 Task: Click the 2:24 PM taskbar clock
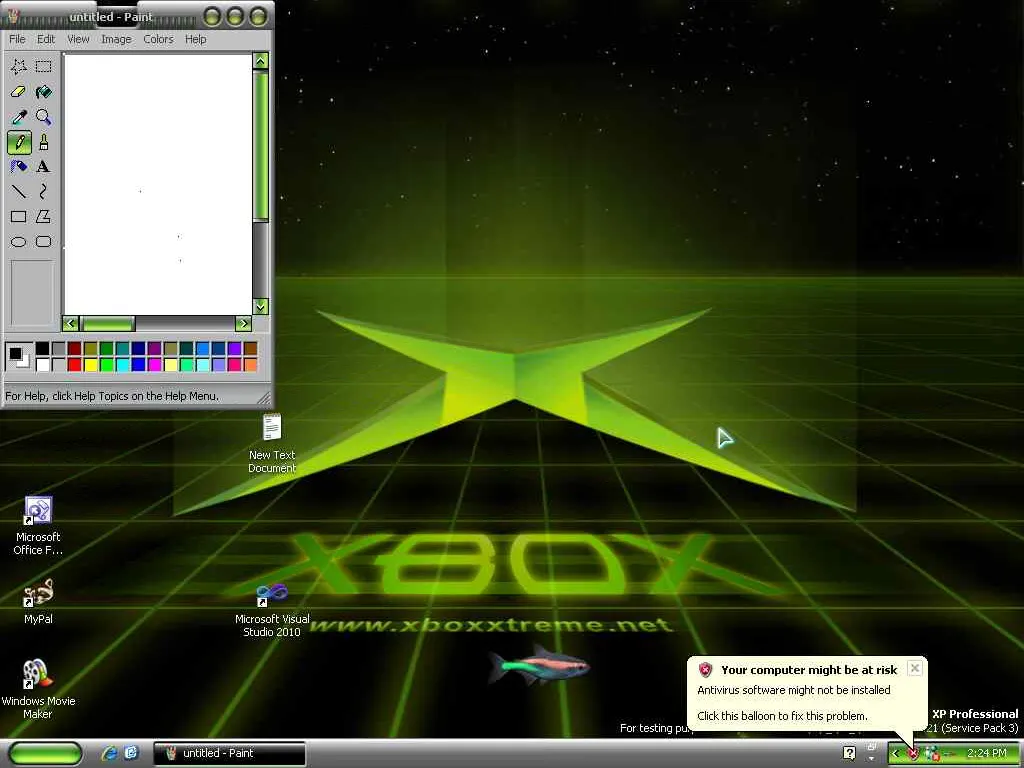(987, 754)
